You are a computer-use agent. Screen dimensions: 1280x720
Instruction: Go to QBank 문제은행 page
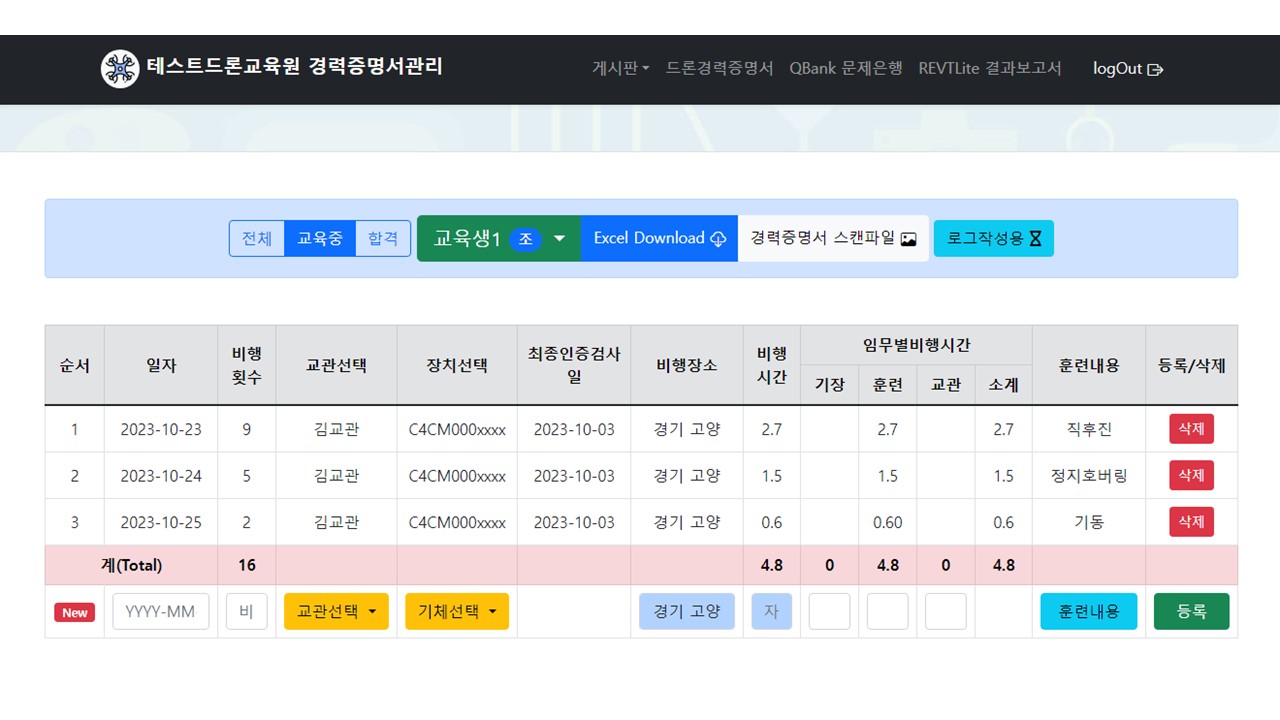(x=845, y=69)
